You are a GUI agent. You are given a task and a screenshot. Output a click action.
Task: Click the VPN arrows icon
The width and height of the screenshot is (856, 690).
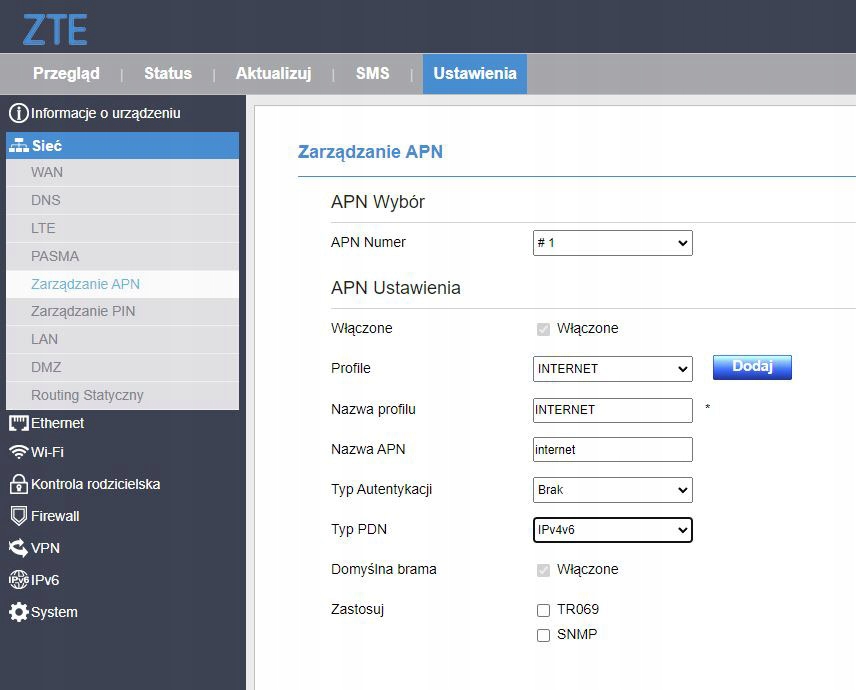pyautogui.click(x=18, y=548)
